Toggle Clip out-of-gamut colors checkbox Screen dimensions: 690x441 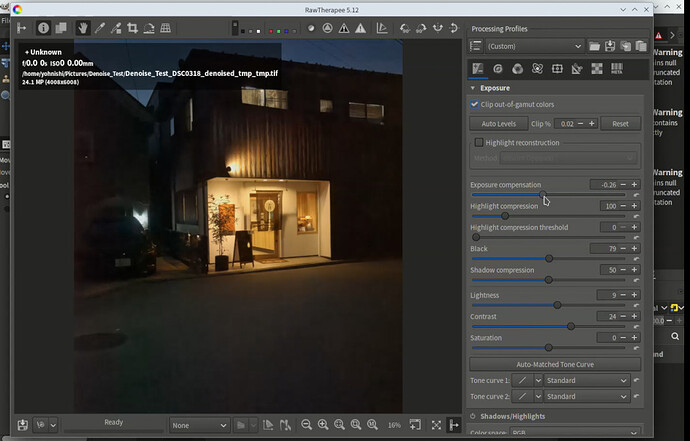pyautogui.click(x=474, y=104)
